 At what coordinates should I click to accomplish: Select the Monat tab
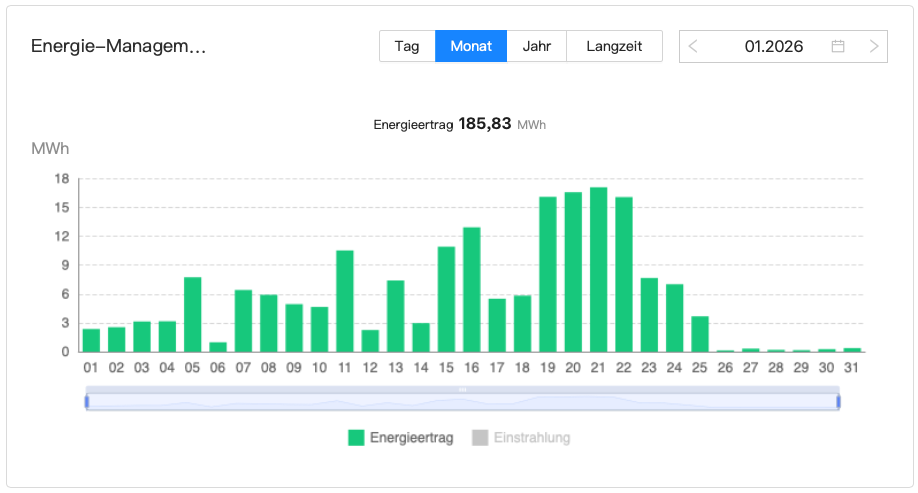tap(471, 46)
